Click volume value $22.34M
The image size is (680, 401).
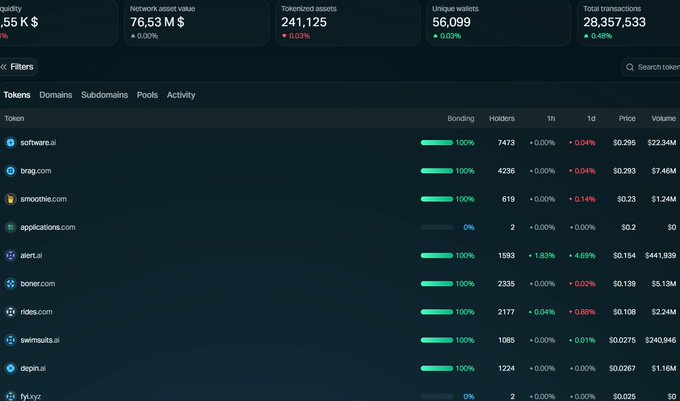click(x=662, y=143)
